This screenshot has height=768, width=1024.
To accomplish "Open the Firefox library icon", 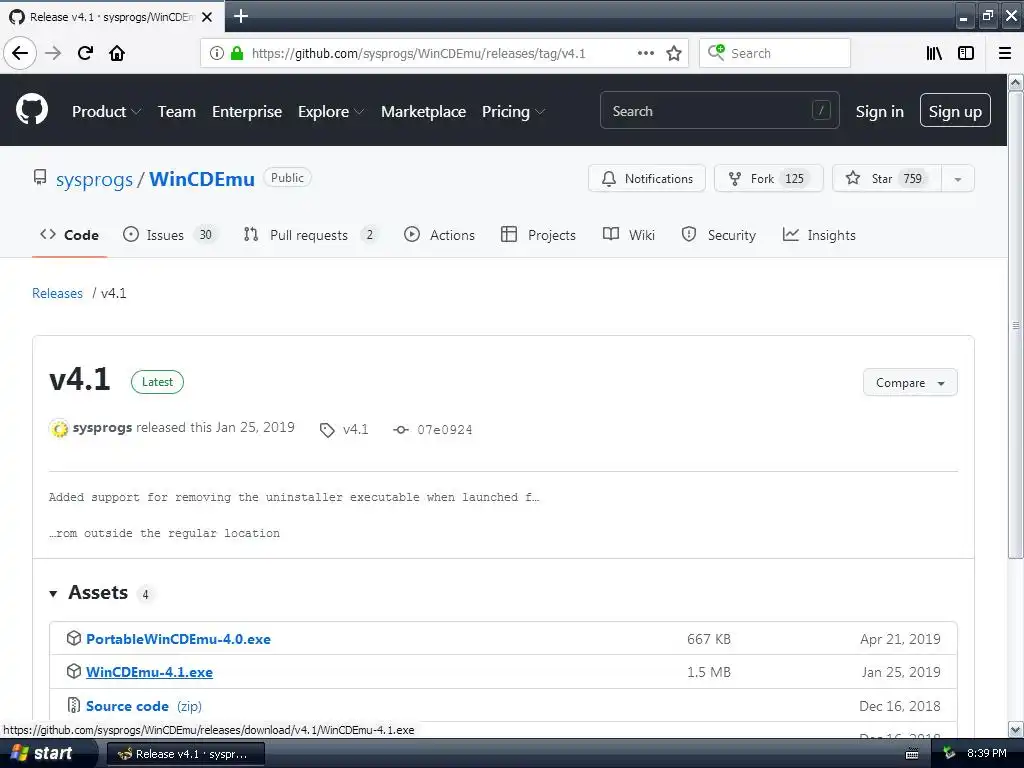I will pyautogui.click(x=935, y=53).
